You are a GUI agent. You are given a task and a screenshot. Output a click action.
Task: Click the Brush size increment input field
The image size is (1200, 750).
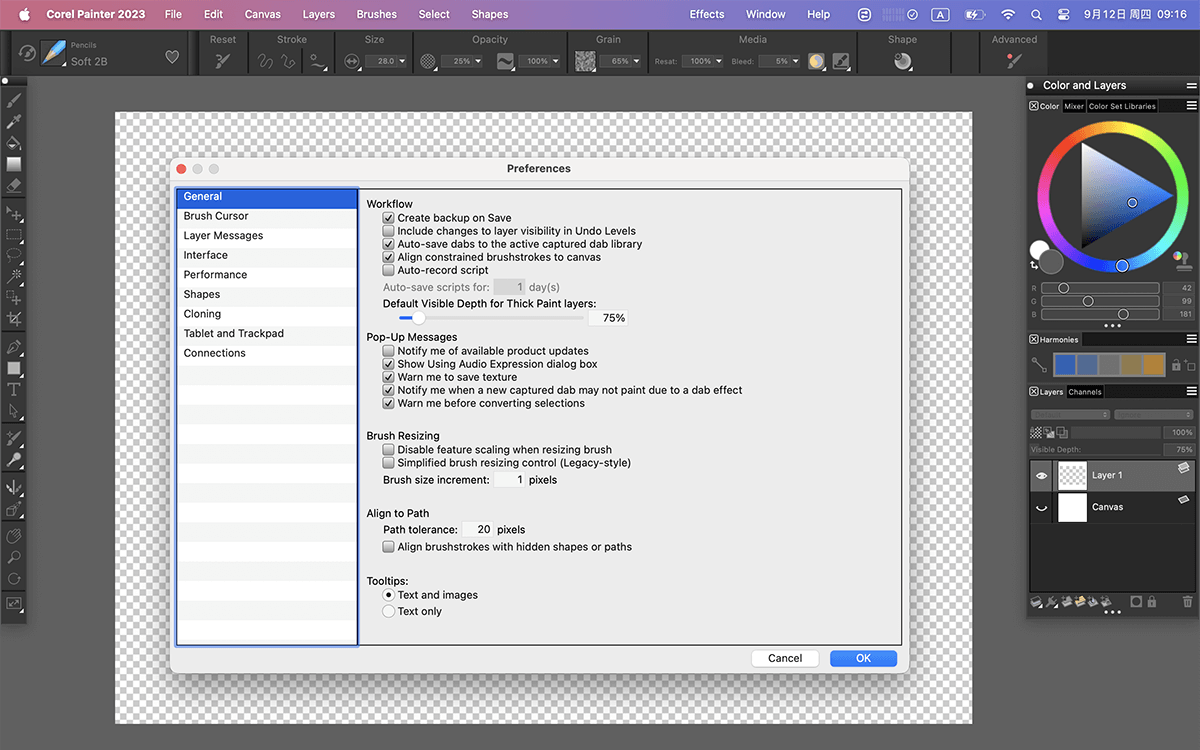pyautogui.click(x=509, y=480)
